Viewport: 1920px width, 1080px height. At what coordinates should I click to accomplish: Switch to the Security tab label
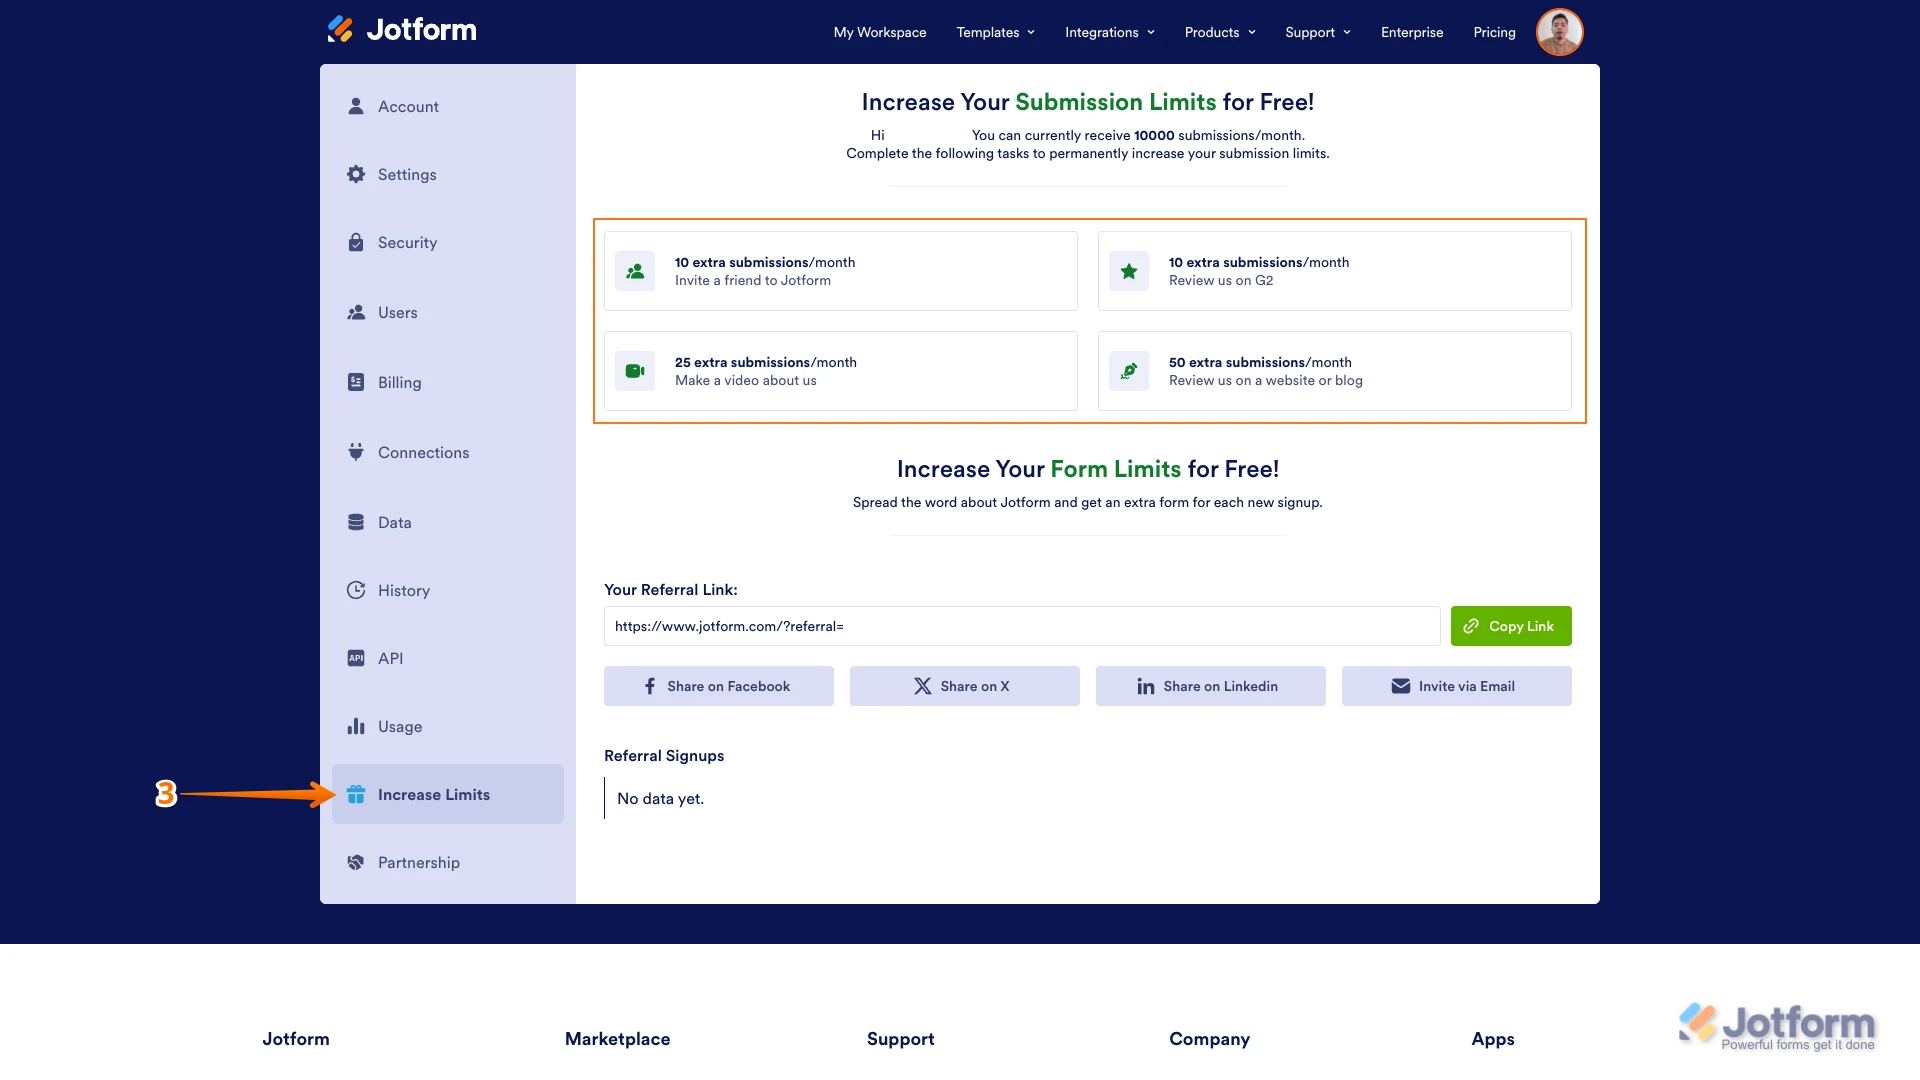coord(407,242)
